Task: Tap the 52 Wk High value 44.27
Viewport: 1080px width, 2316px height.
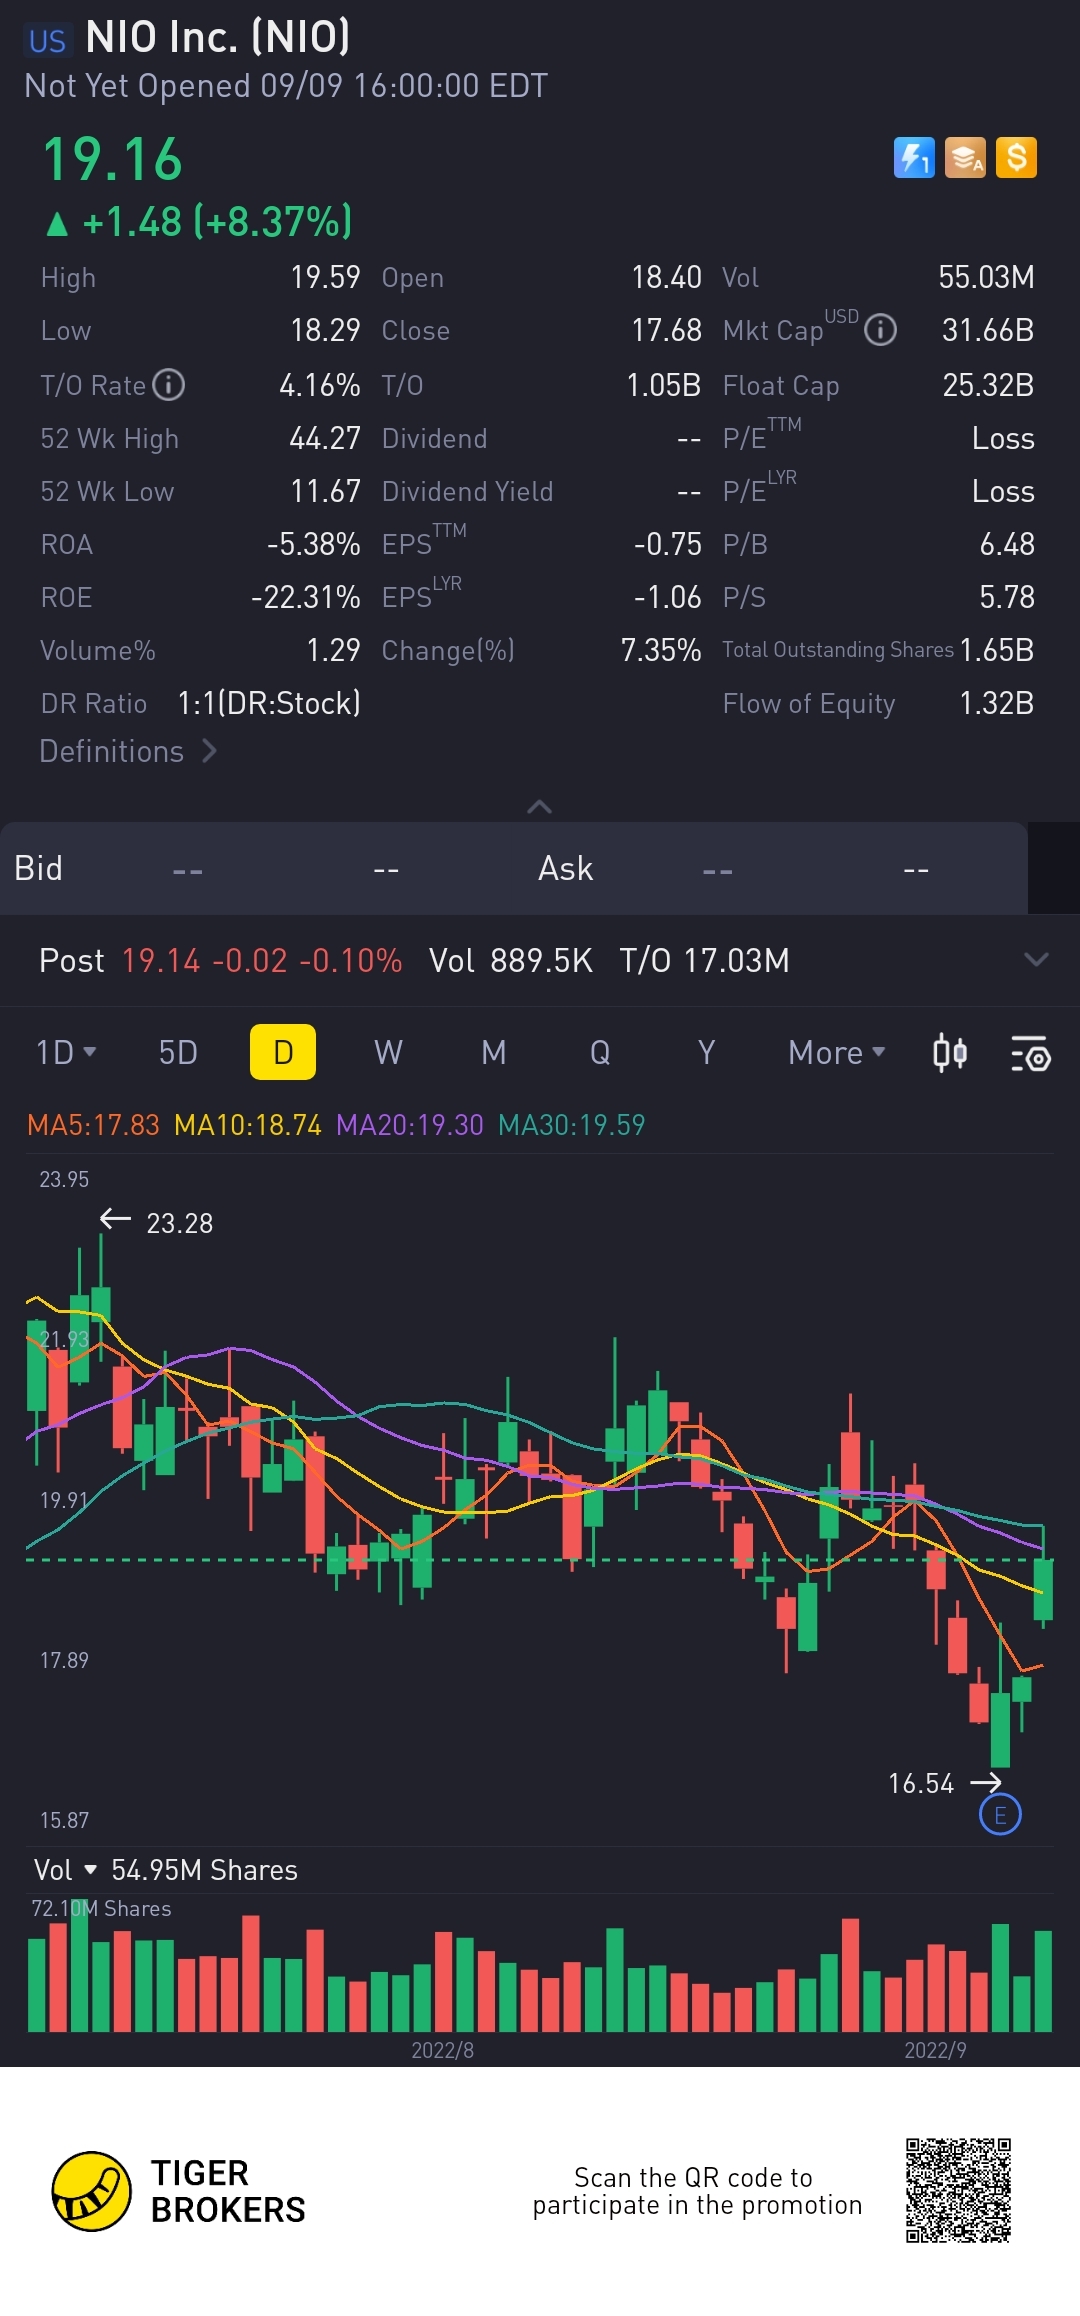Action: coord(324,438)
